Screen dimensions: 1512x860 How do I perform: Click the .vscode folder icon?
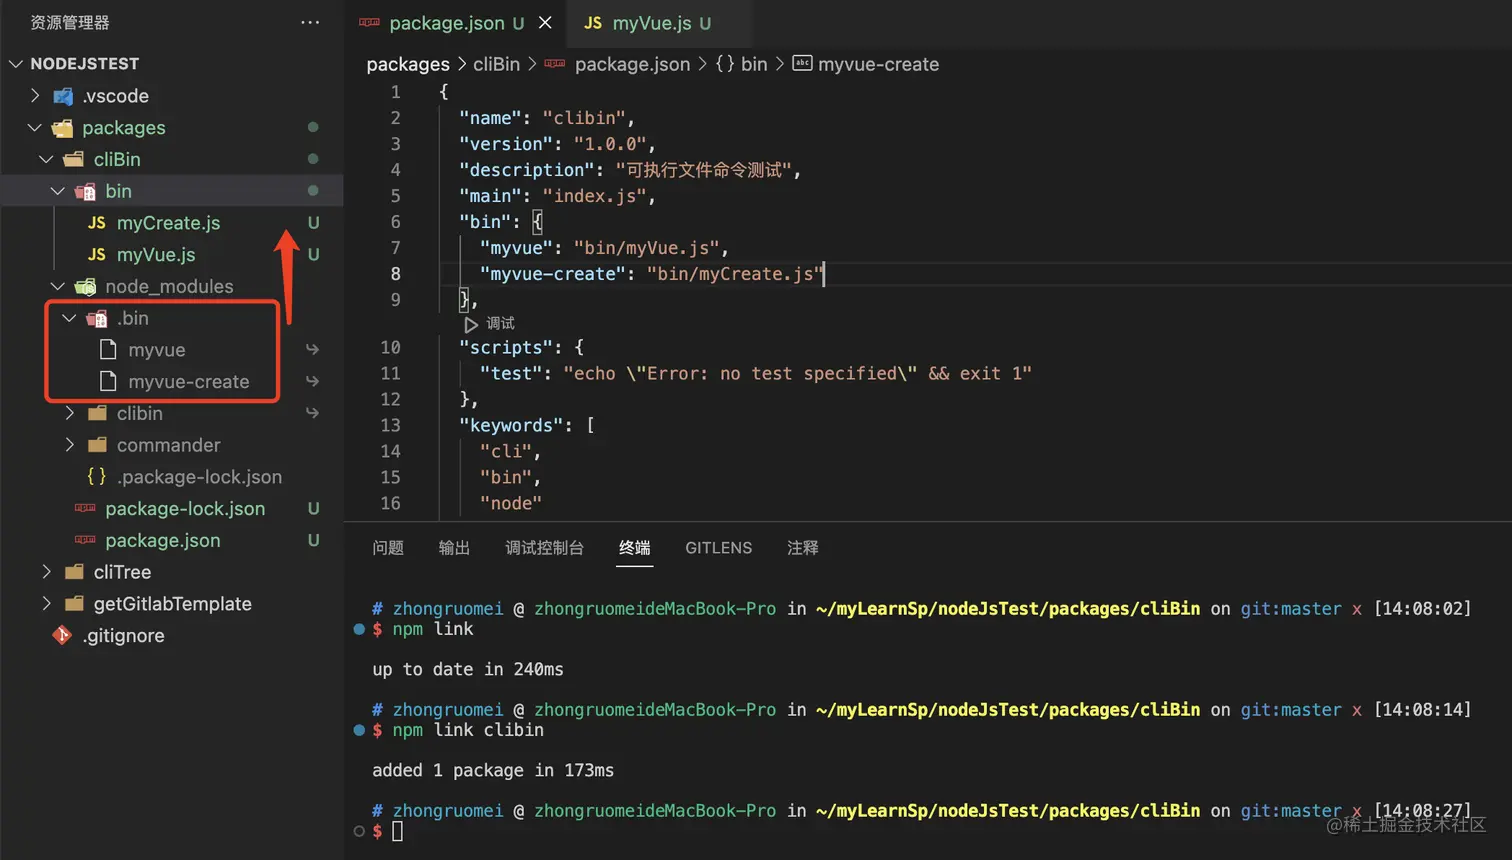63,96
